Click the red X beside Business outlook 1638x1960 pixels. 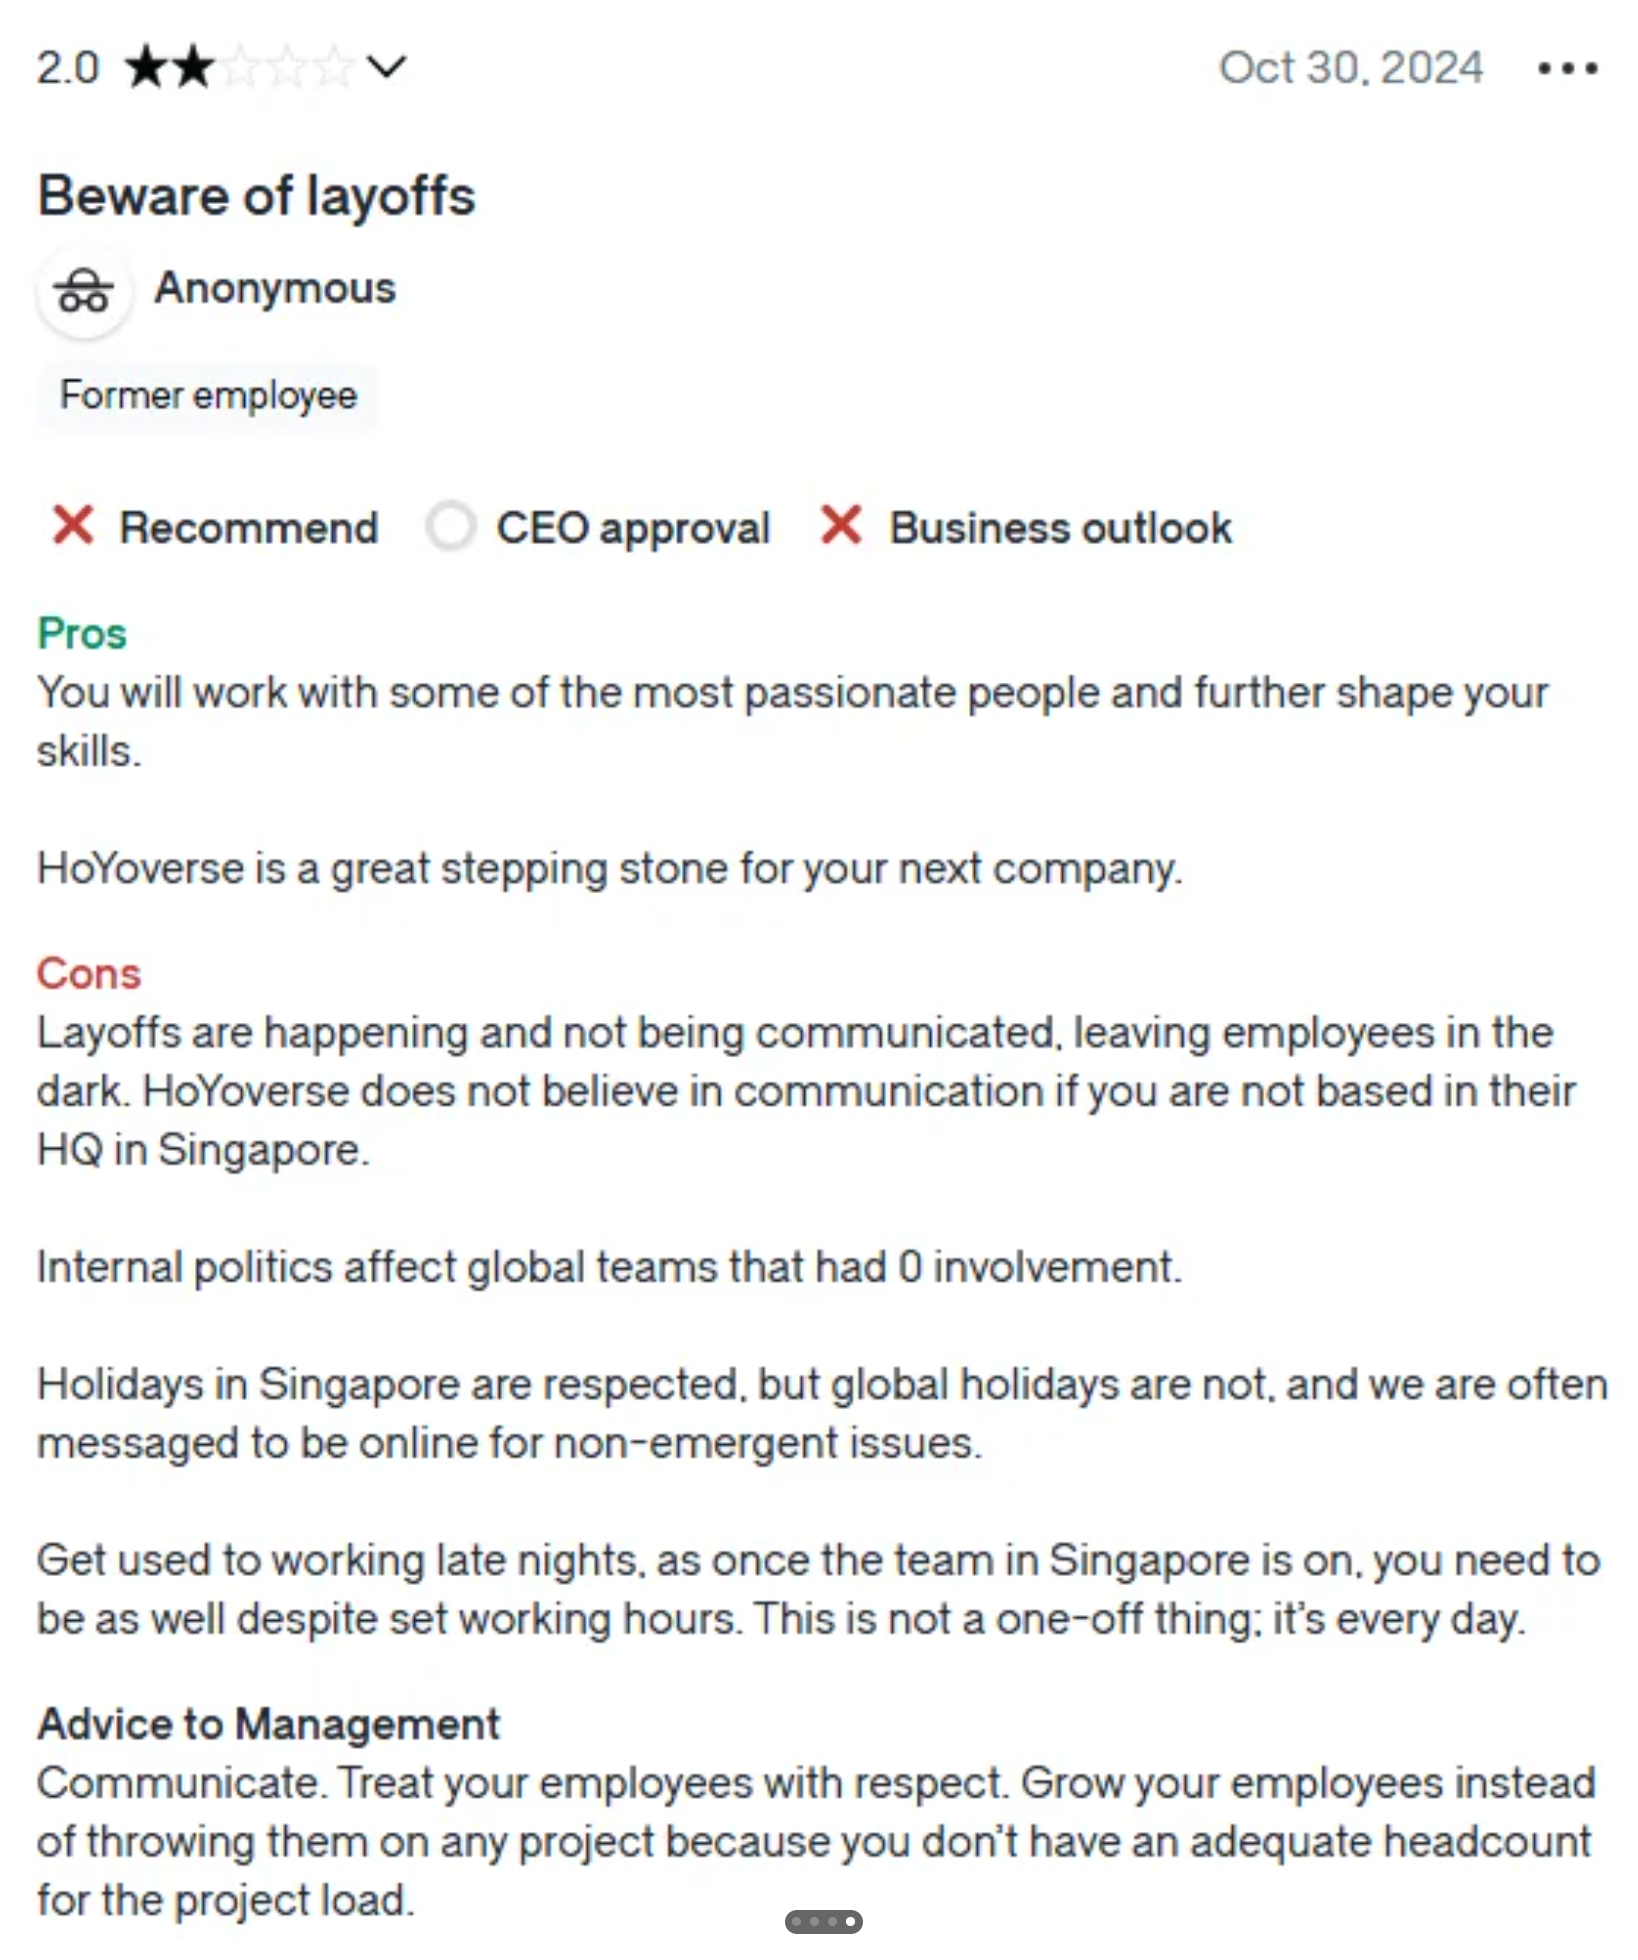point(841,525)
